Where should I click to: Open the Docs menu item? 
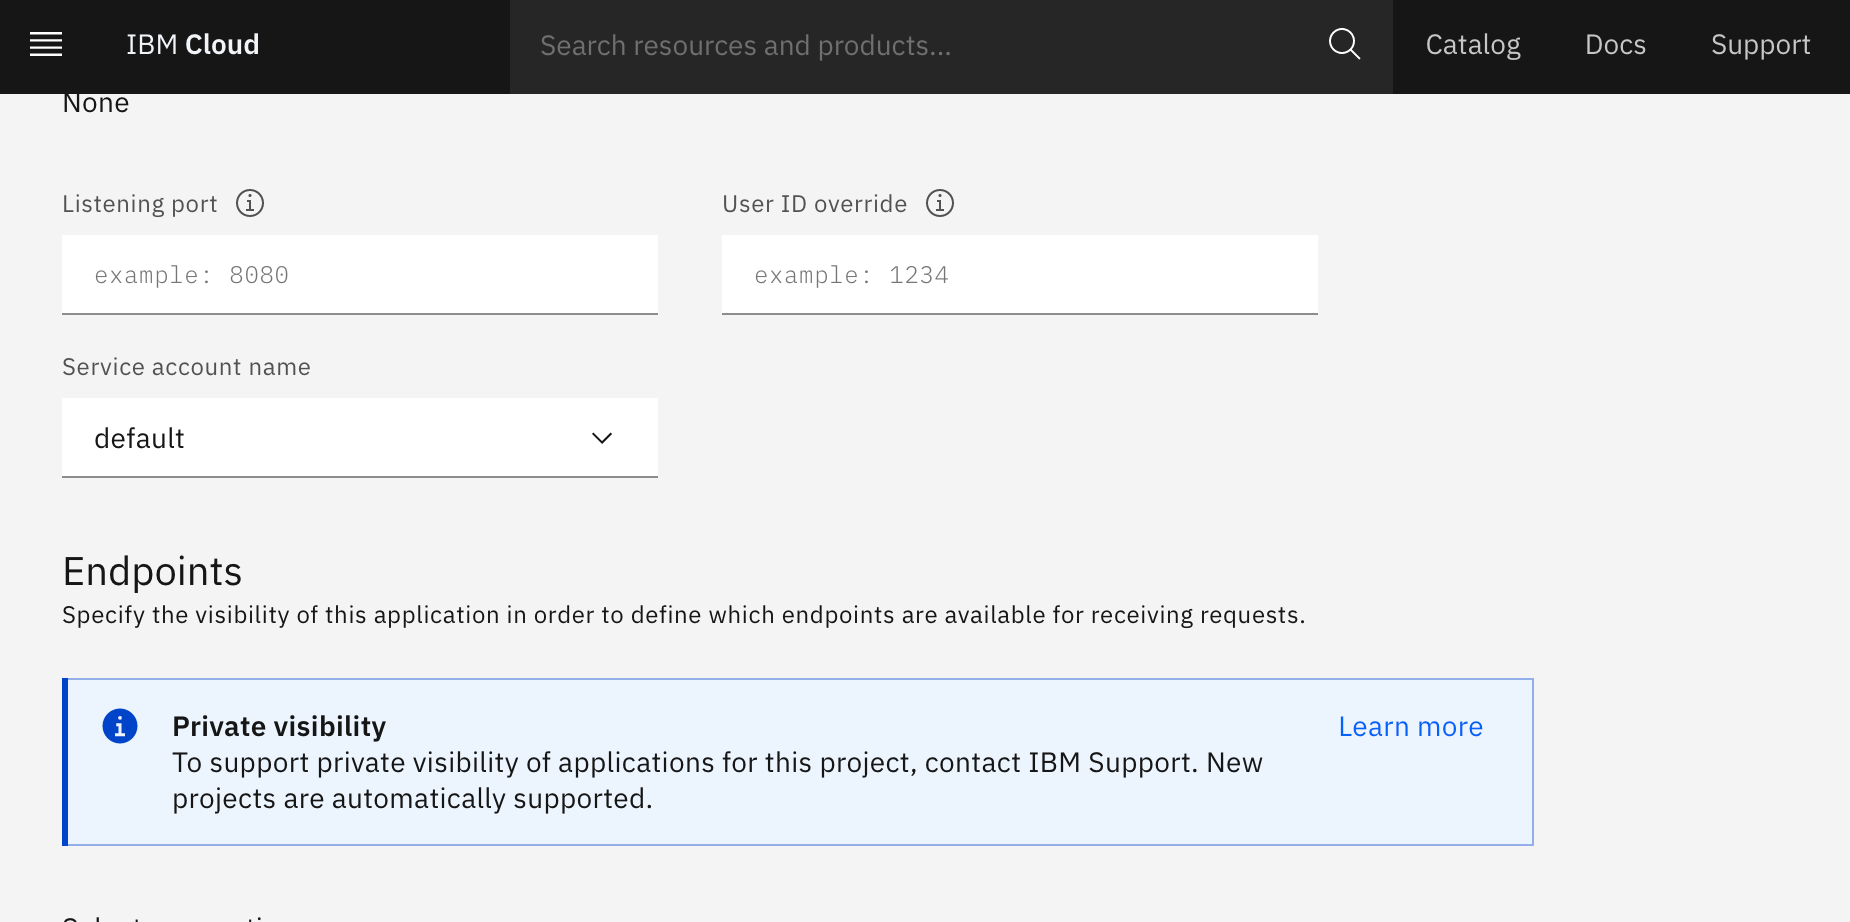point(1615,45)
